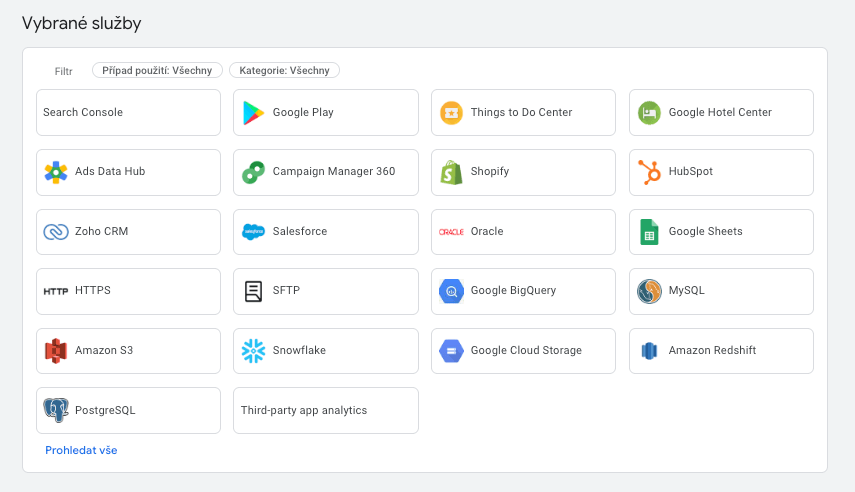Click the Amazon S3 icon
The height and width of the screenshot is (492, 855).
pos(55,351)
